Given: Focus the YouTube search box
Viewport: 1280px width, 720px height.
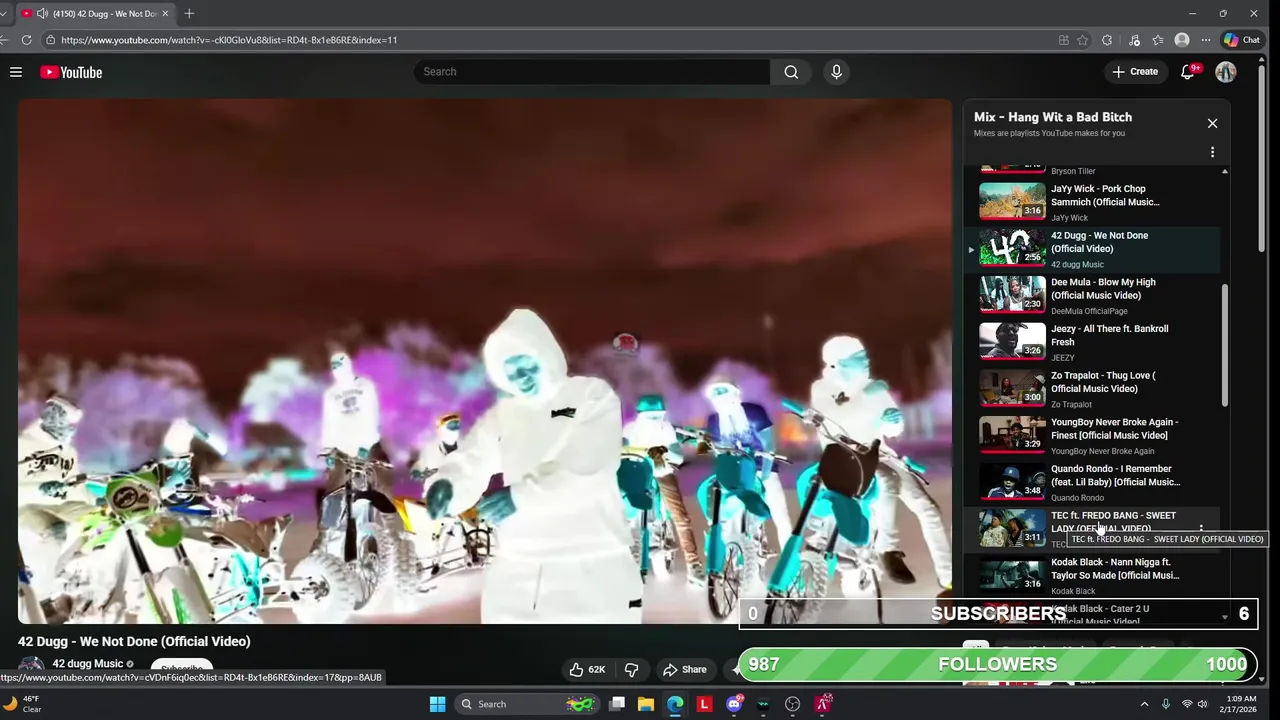Looking at the screenshot, I should pos(592,72).
